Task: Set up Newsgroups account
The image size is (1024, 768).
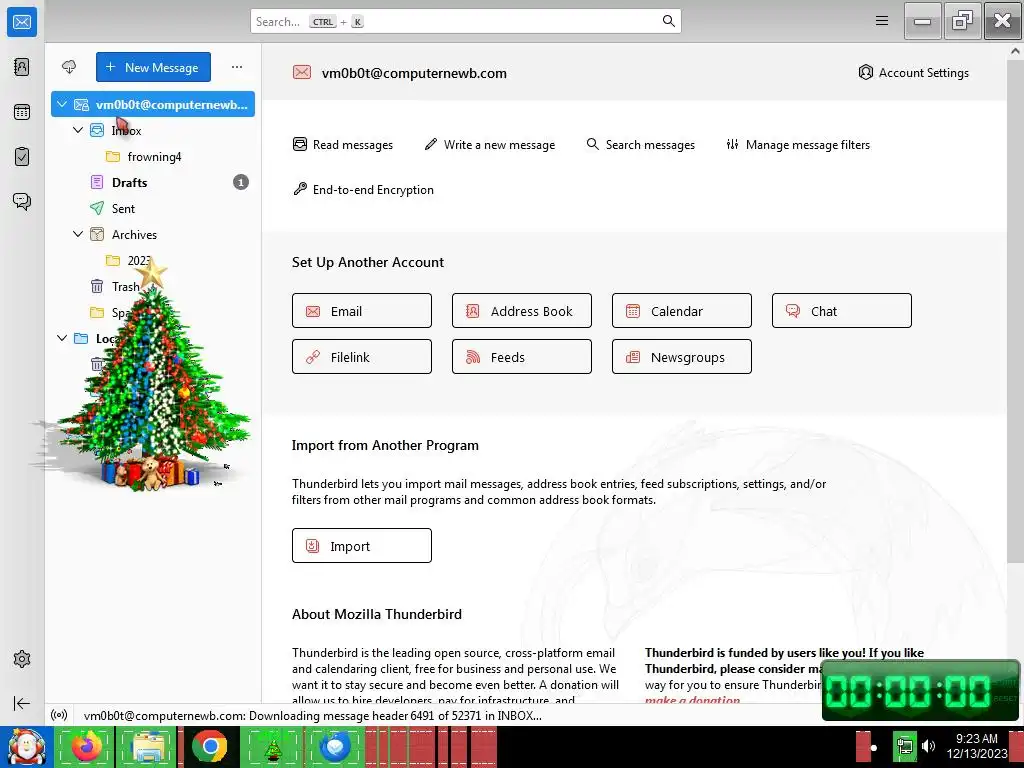Action: click(x=682, y=357)
